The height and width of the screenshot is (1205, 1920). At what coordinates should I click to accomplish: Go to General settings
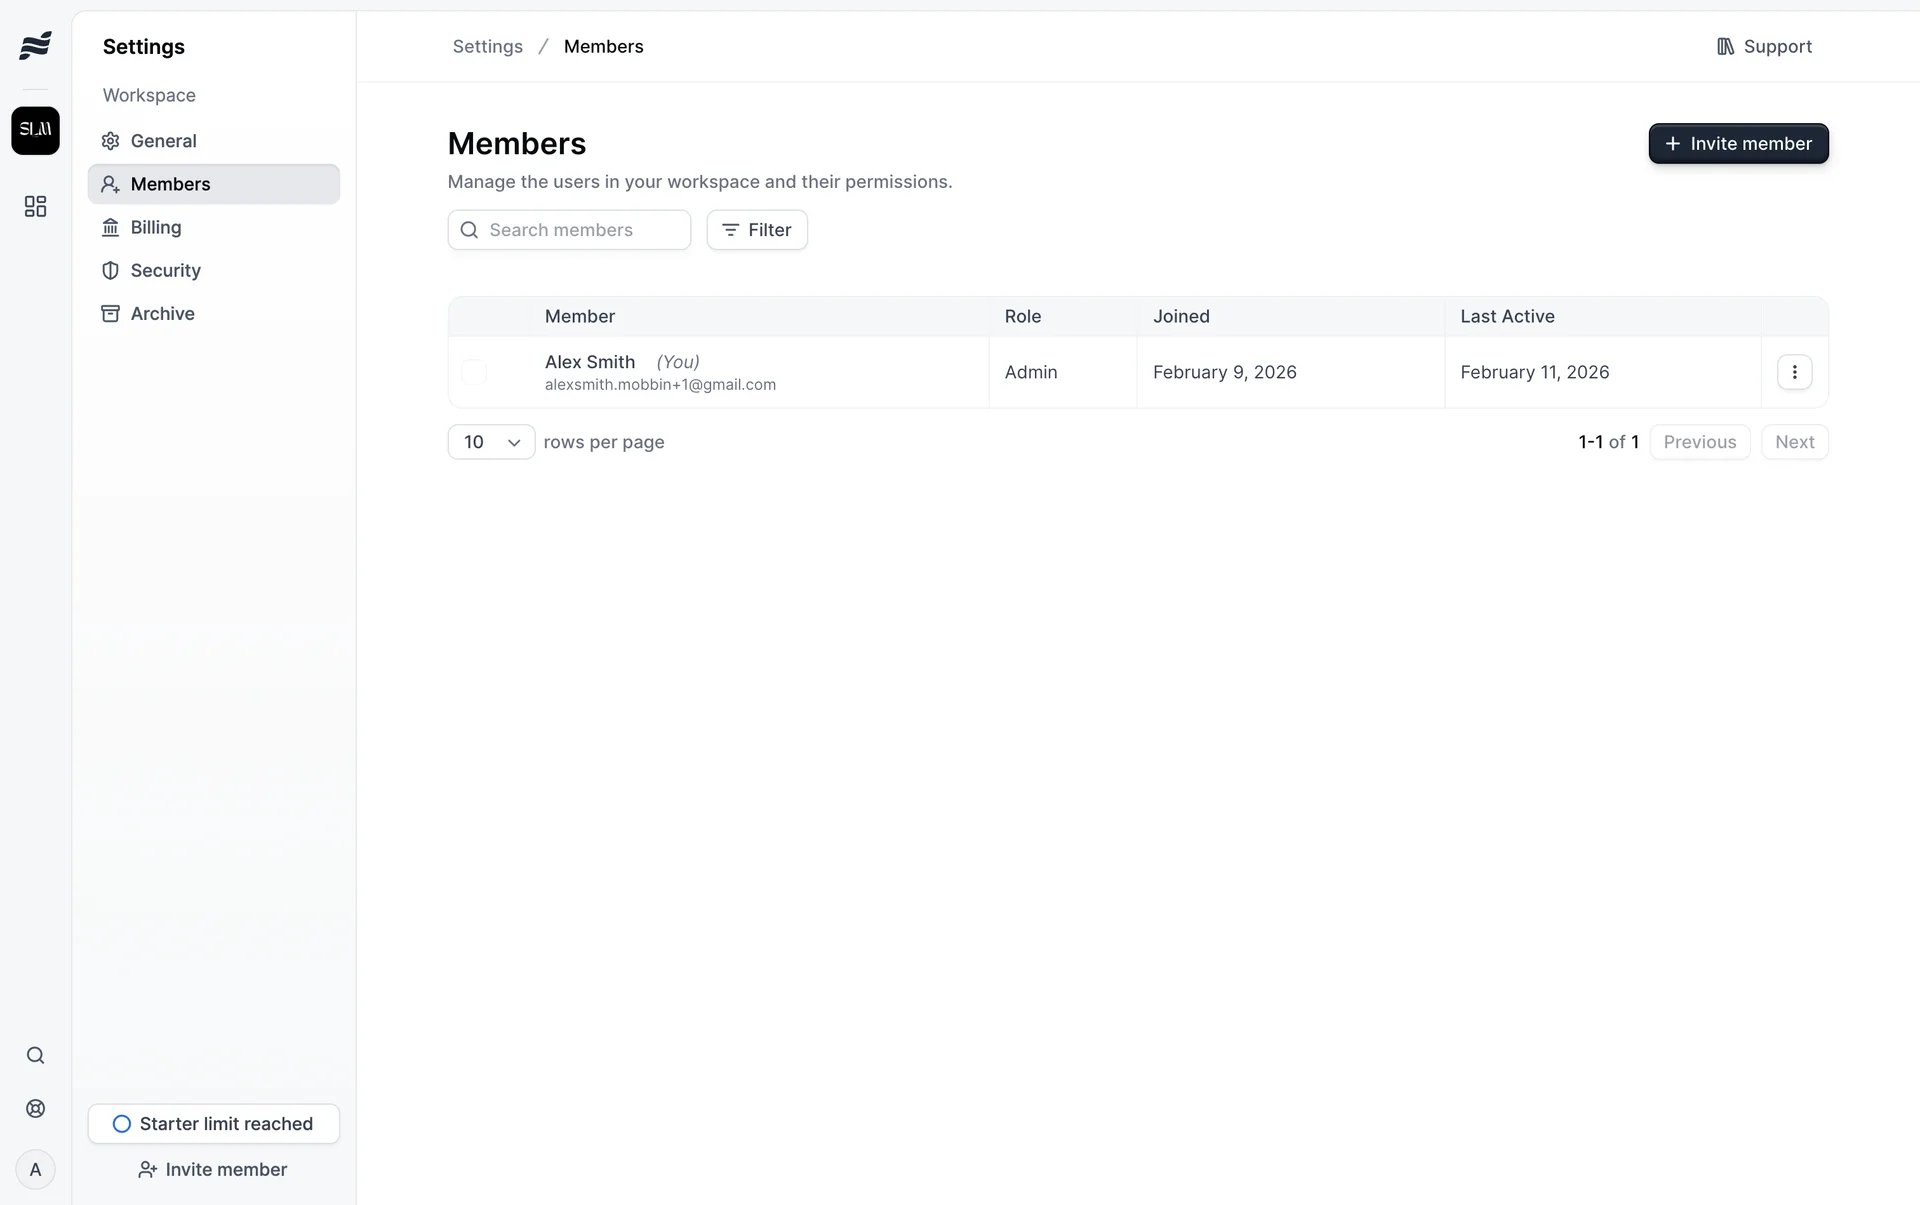point(163,141)
